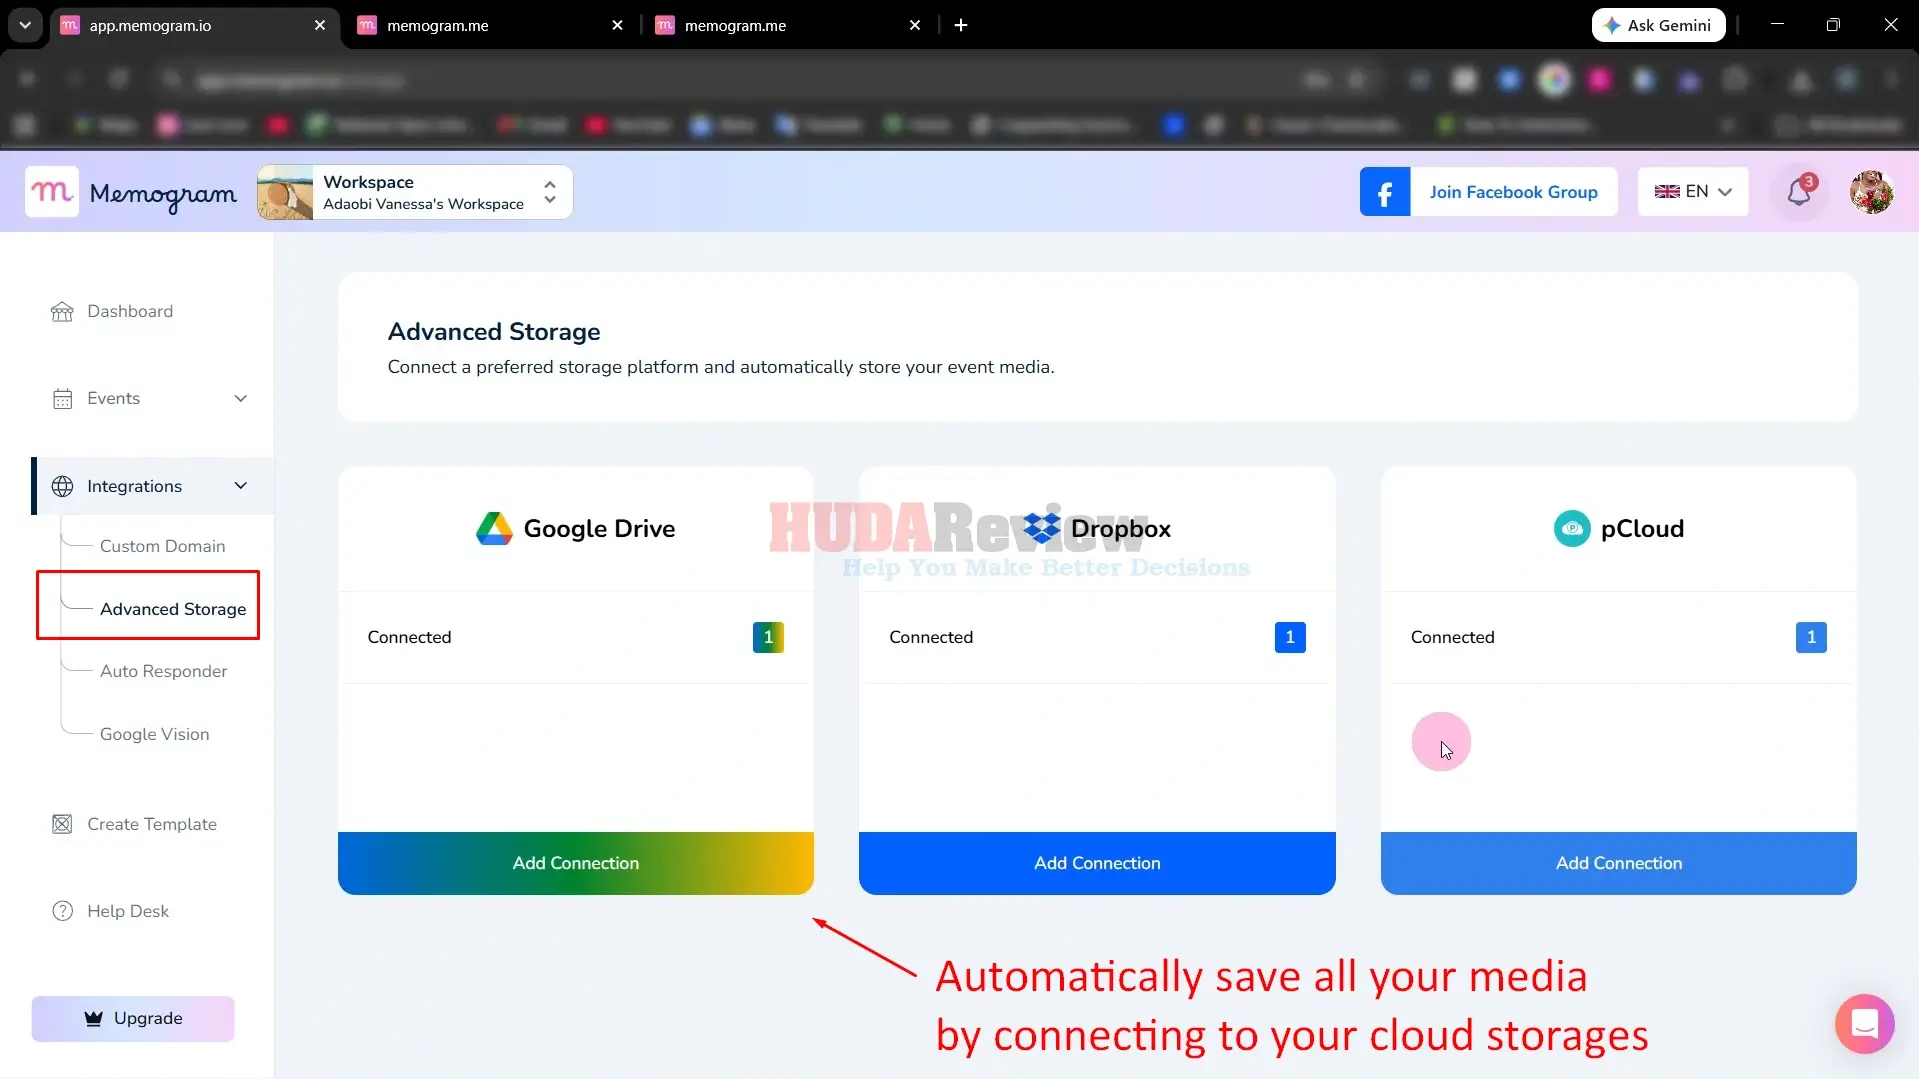Screen dimensions: 1919x1079
Task: Click the Google Drive card title
Action: (599, 528)
